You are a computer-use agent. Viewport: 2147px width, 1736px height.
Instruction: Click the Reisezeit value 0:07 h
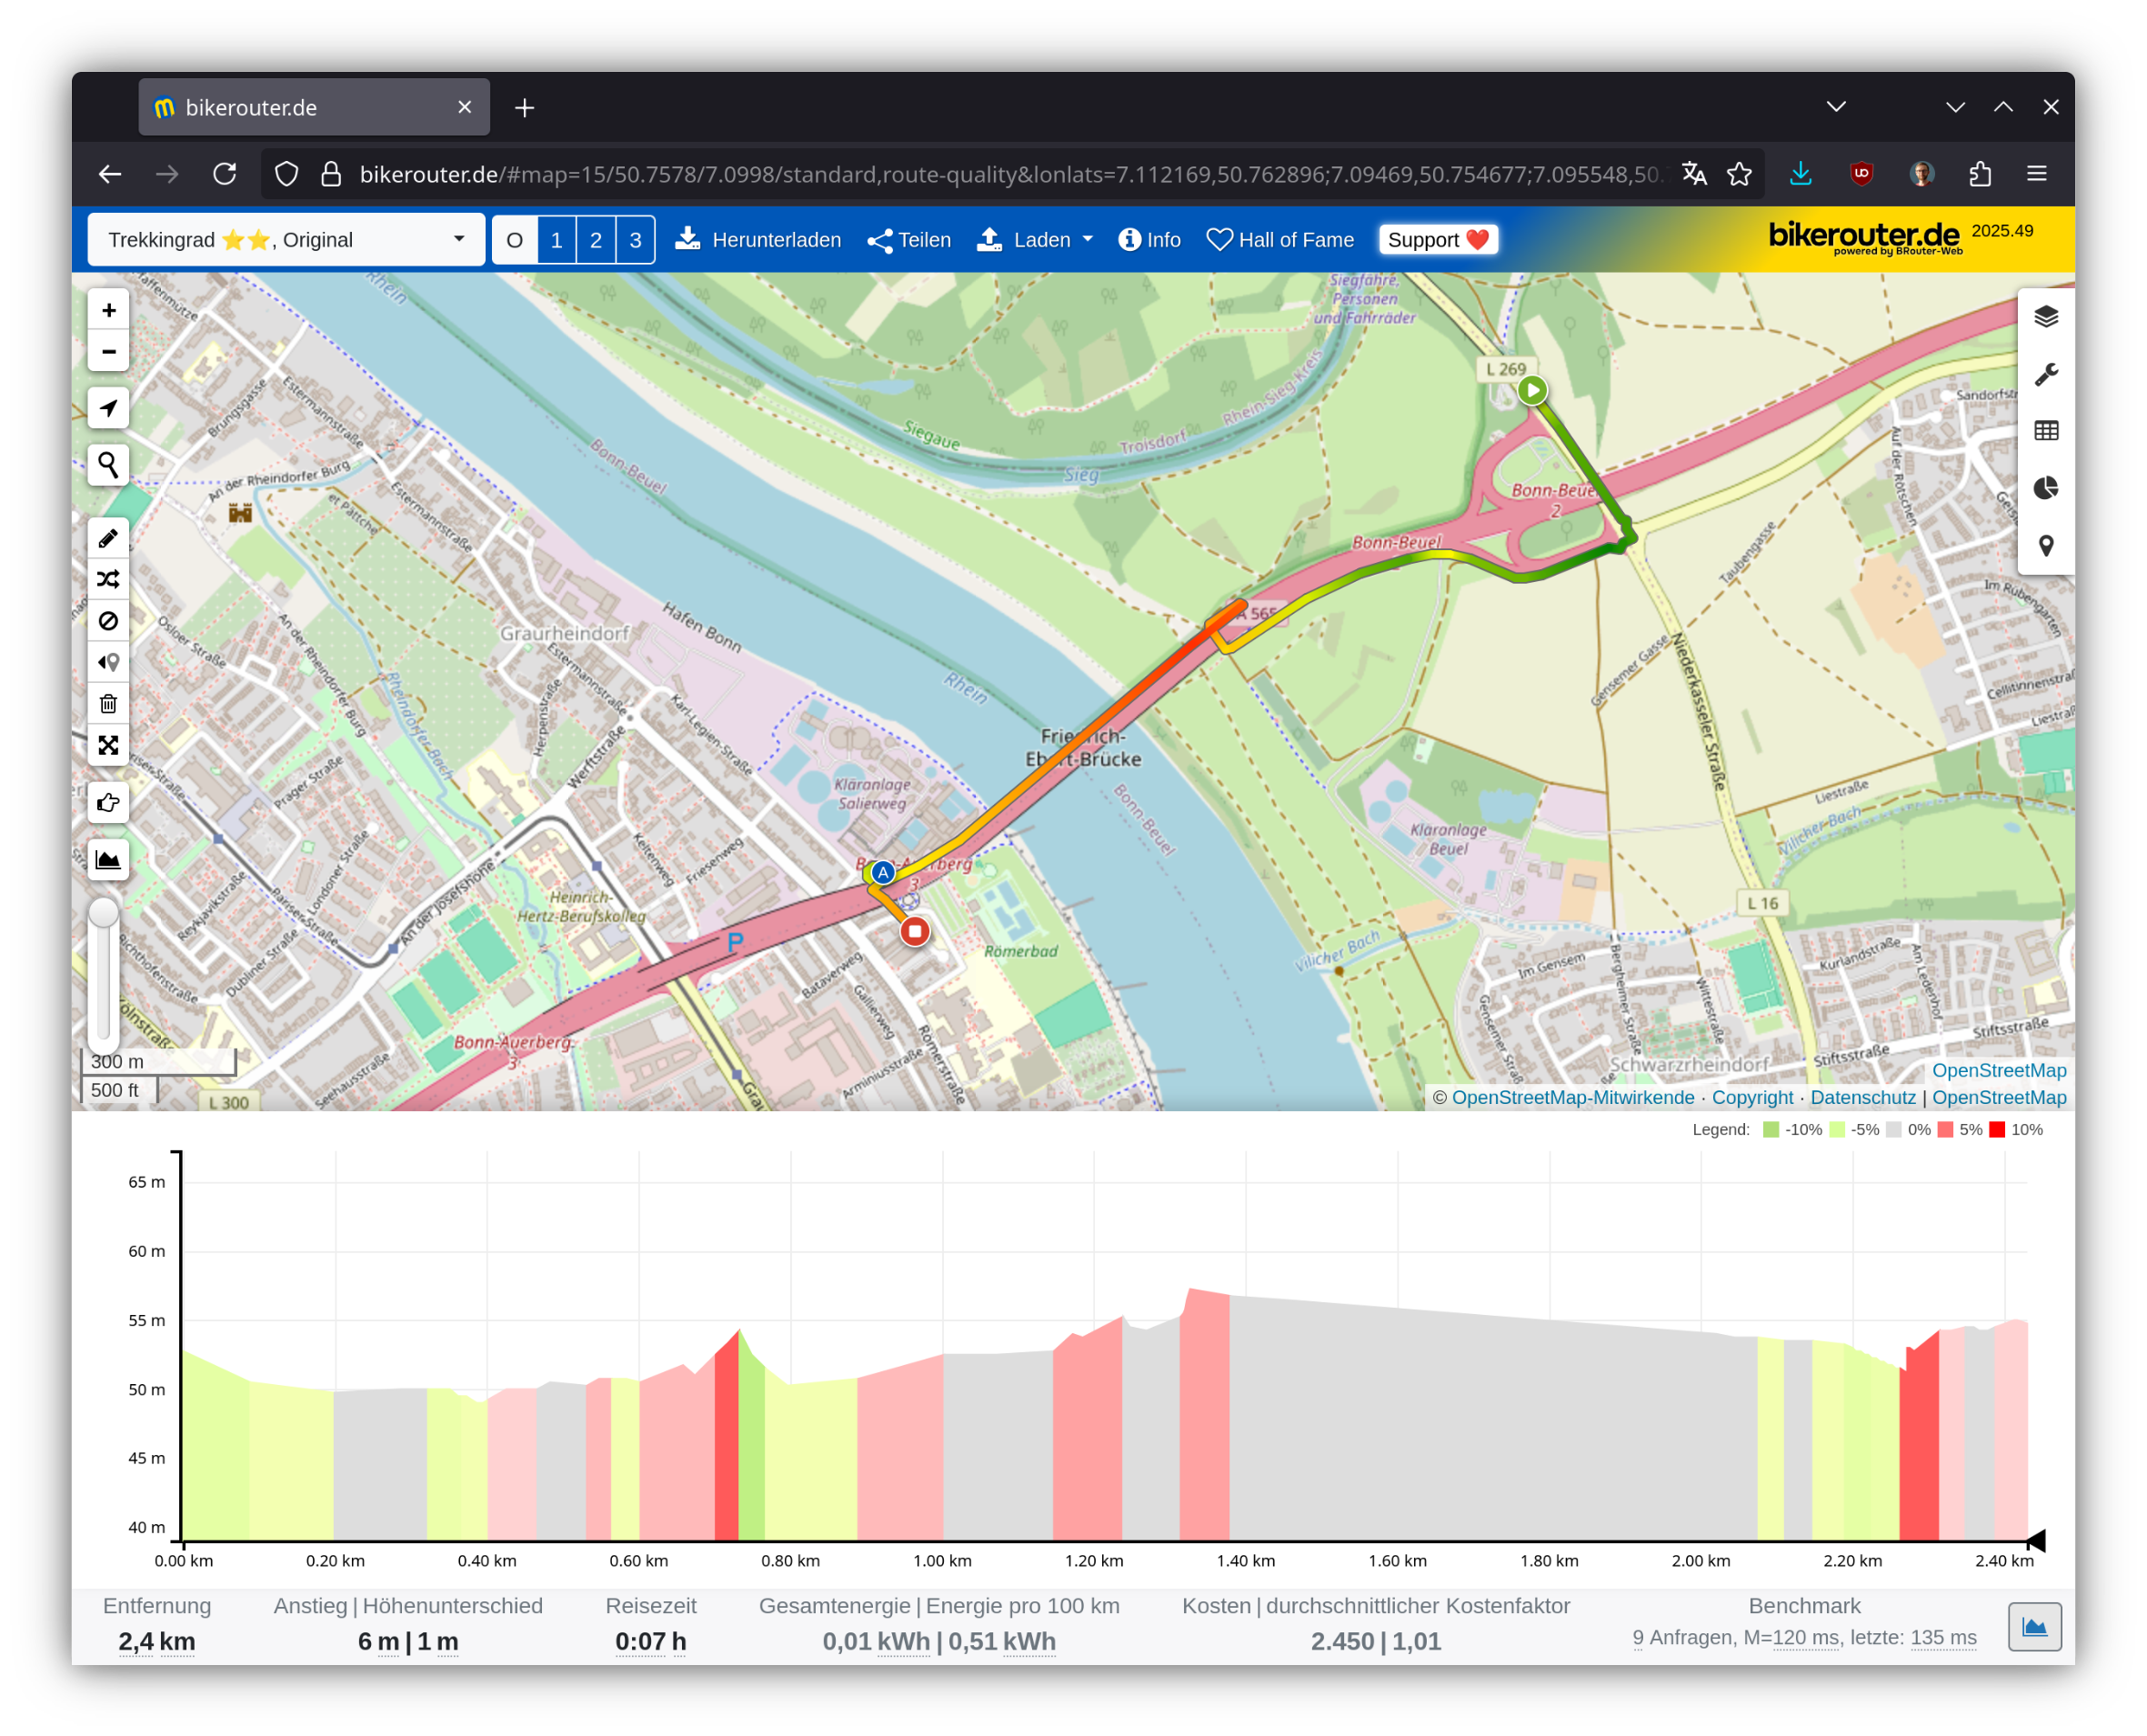tap(651, 1642)
